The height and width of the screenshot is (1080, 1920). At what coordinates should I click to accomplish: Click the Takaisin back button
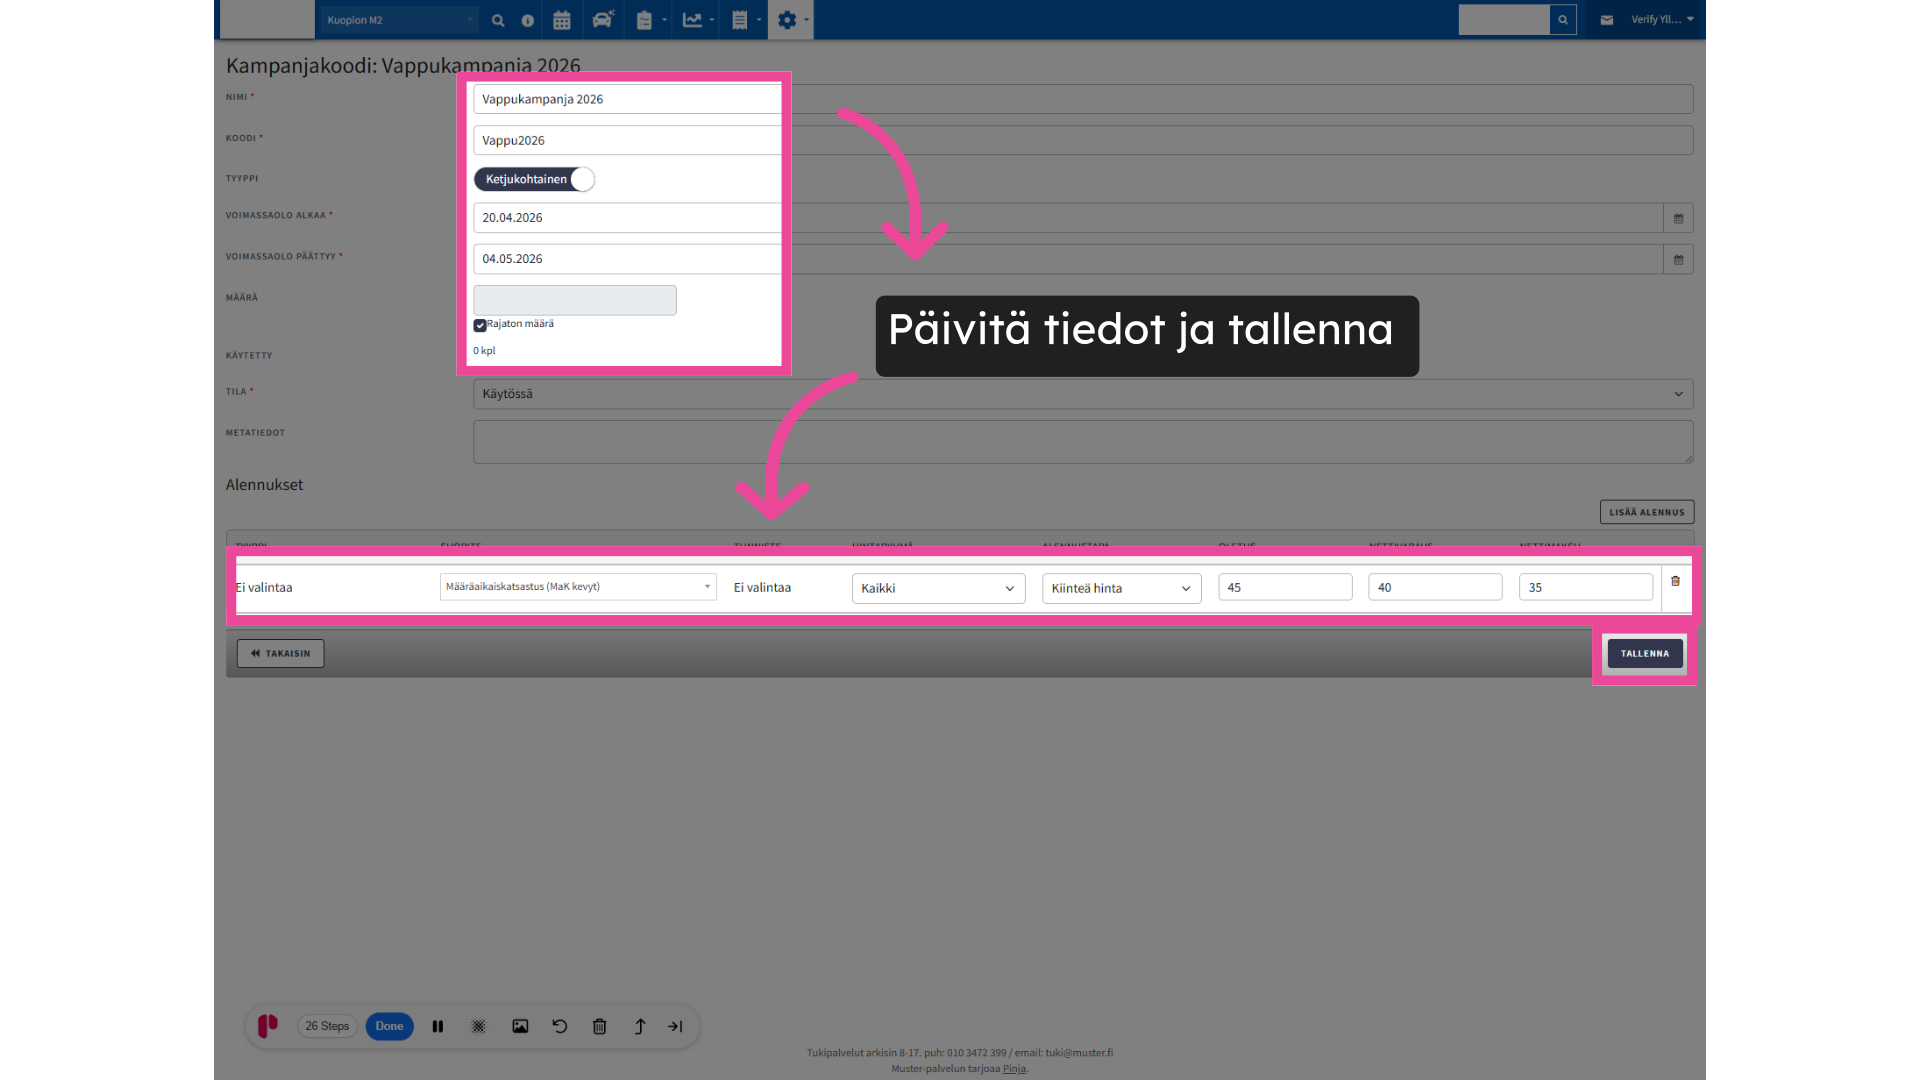[280, 654]
